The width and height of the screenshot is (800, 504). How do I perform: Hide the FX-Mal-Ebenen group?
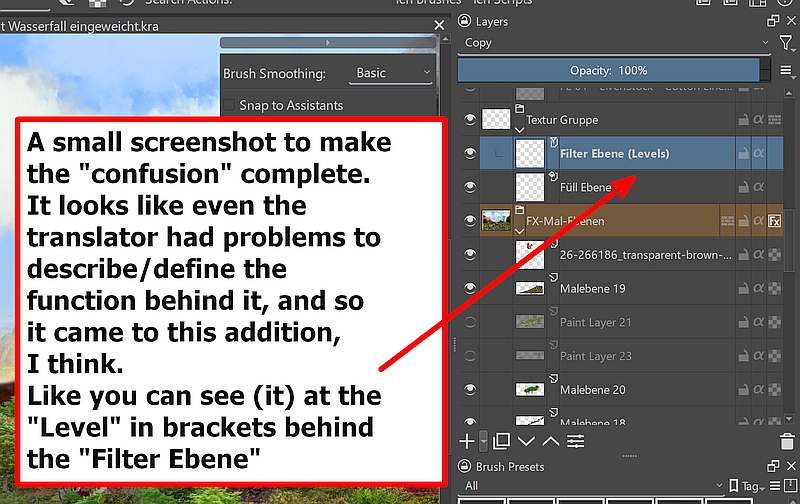[x=470, y=221]
